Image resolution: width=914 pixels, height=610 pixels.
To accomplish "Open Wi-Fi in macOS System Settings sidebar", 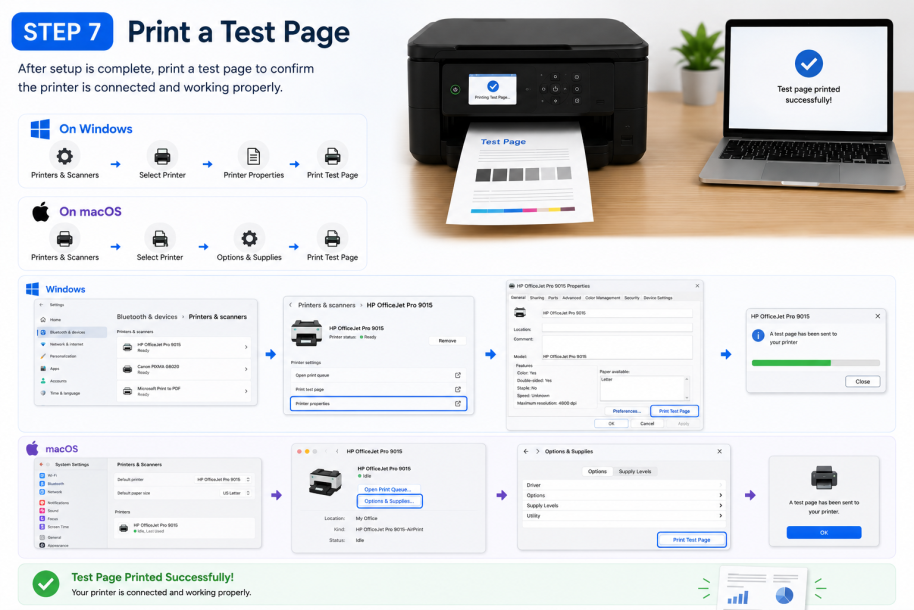I will click(48, 475).
